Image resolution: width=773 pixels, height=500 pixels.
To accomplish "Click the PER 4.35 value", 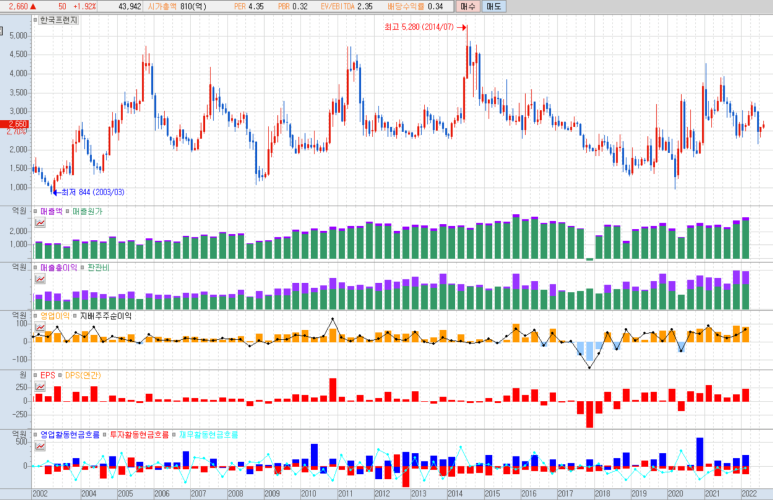I will [x=249, y=6].
